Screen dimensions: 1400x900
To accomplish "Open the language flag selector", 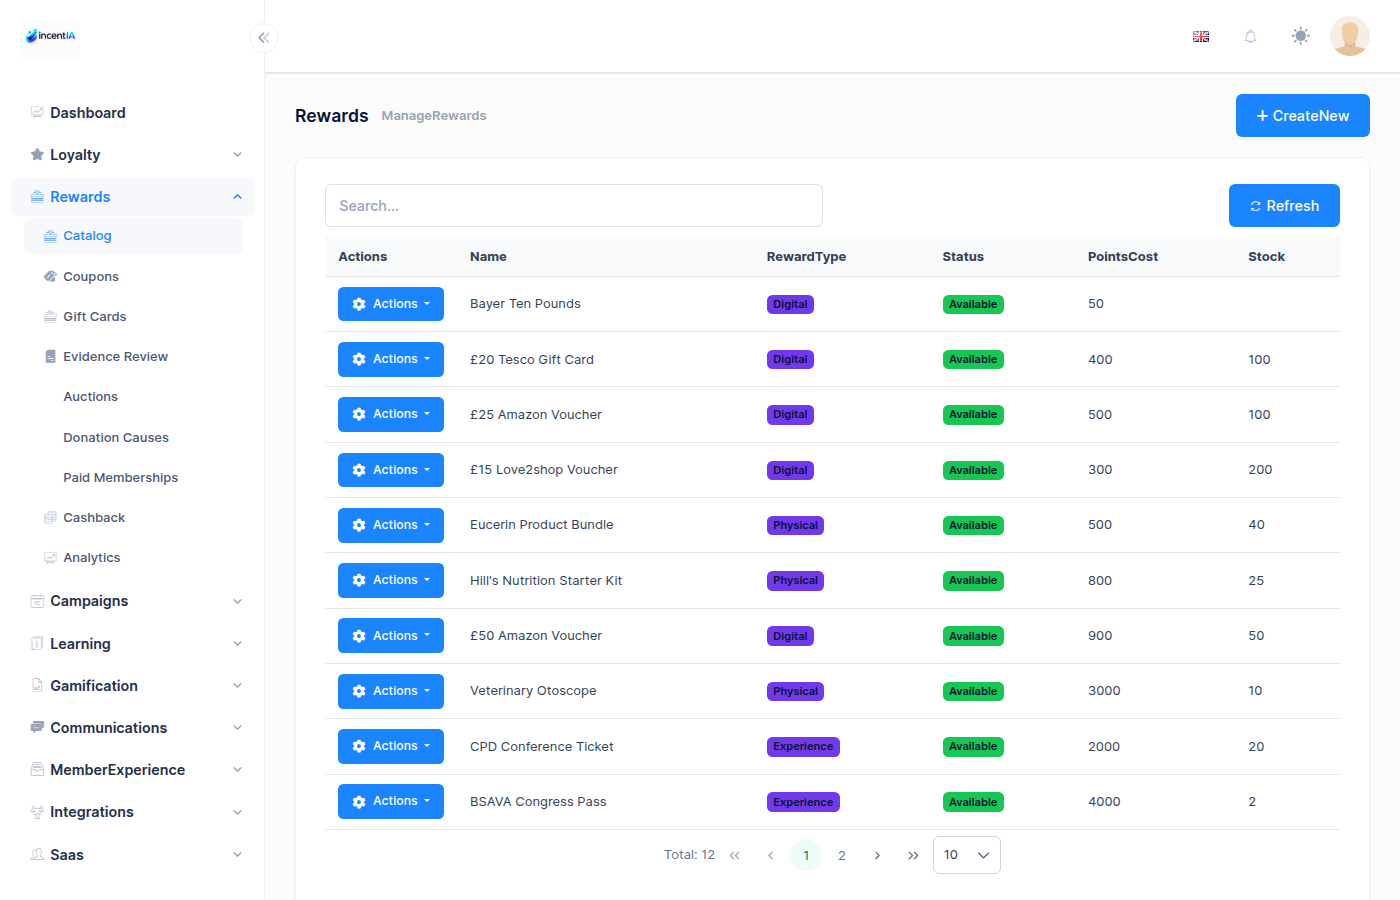I will pos(1201,37).
